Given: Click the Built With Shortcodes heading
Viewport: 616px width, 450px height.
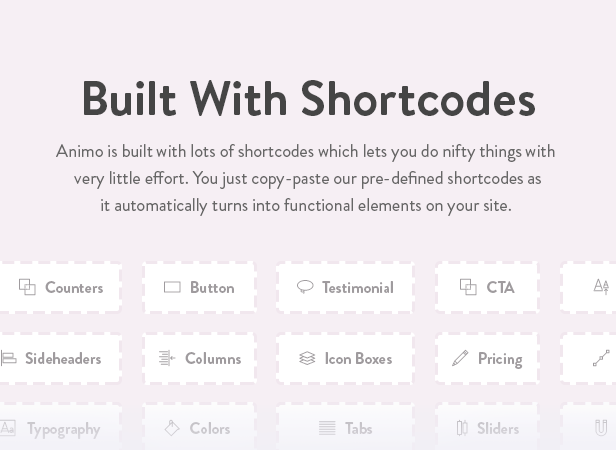Looking at the screenshot, I should (308, 99).
